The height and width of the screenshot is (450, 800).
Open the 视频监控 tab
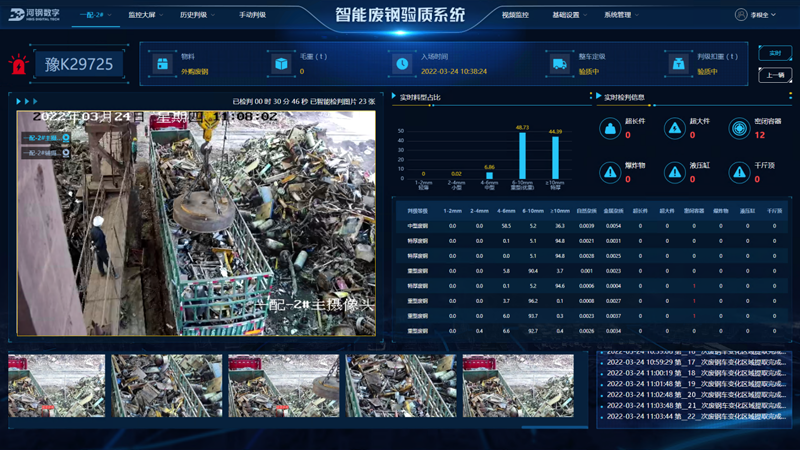point(515,15)
